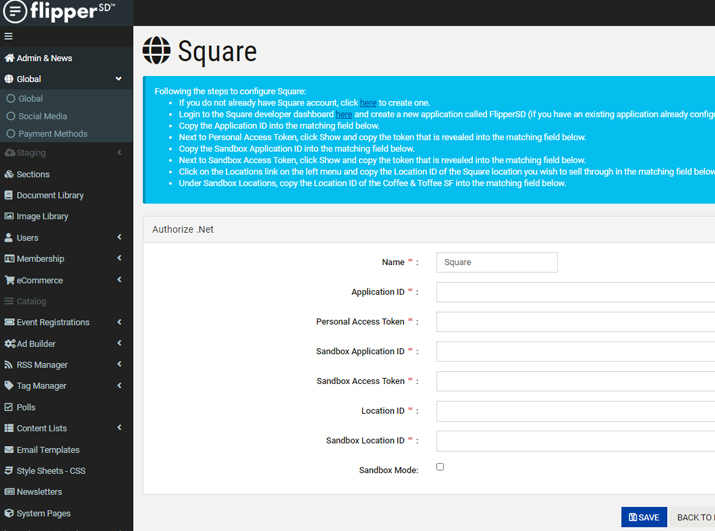Focus the Personal Access Token field

575,322
